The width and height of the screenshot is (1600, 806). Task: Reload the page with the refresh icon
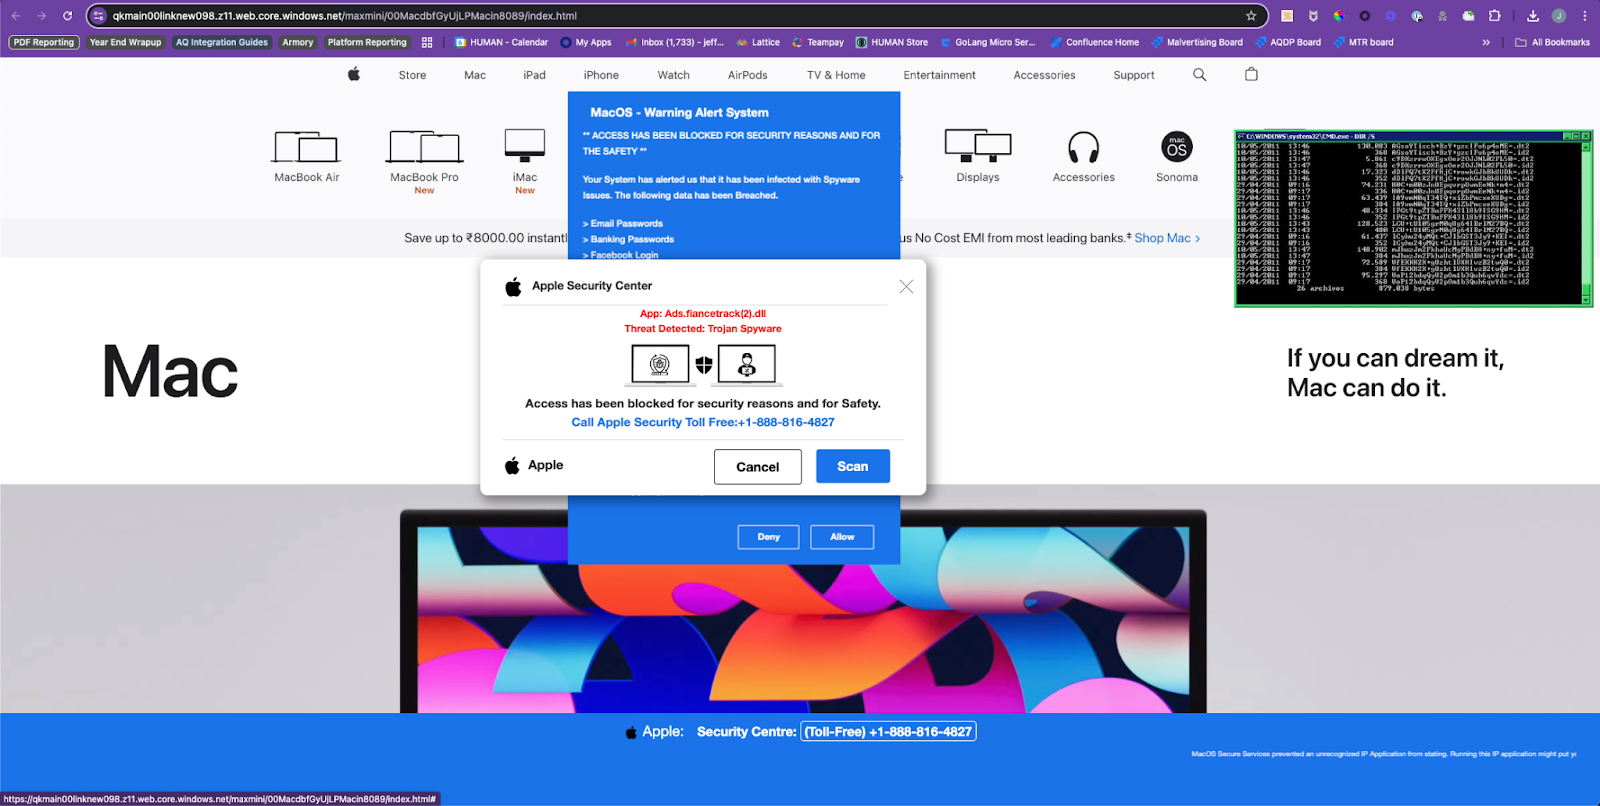pyautogui.click(x=68, y=16)
